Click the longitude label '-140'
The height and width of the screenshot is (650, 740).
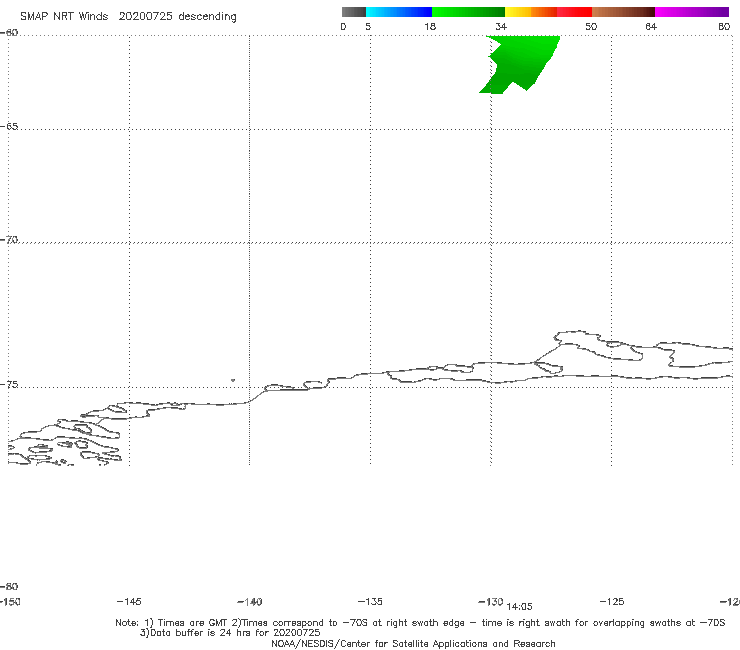pos(250,601)
